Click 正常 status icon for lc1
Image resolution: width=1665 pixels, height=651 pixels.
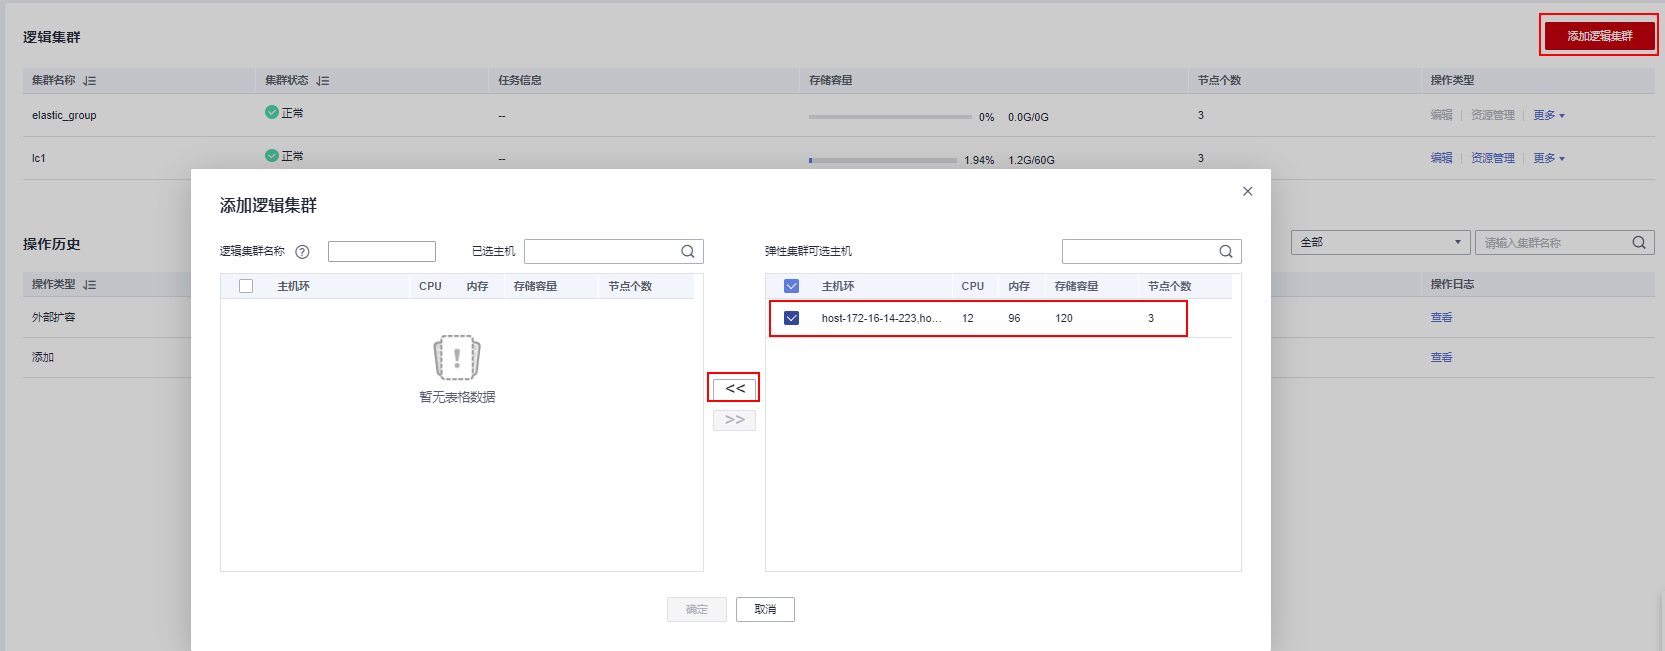point(272,155)
